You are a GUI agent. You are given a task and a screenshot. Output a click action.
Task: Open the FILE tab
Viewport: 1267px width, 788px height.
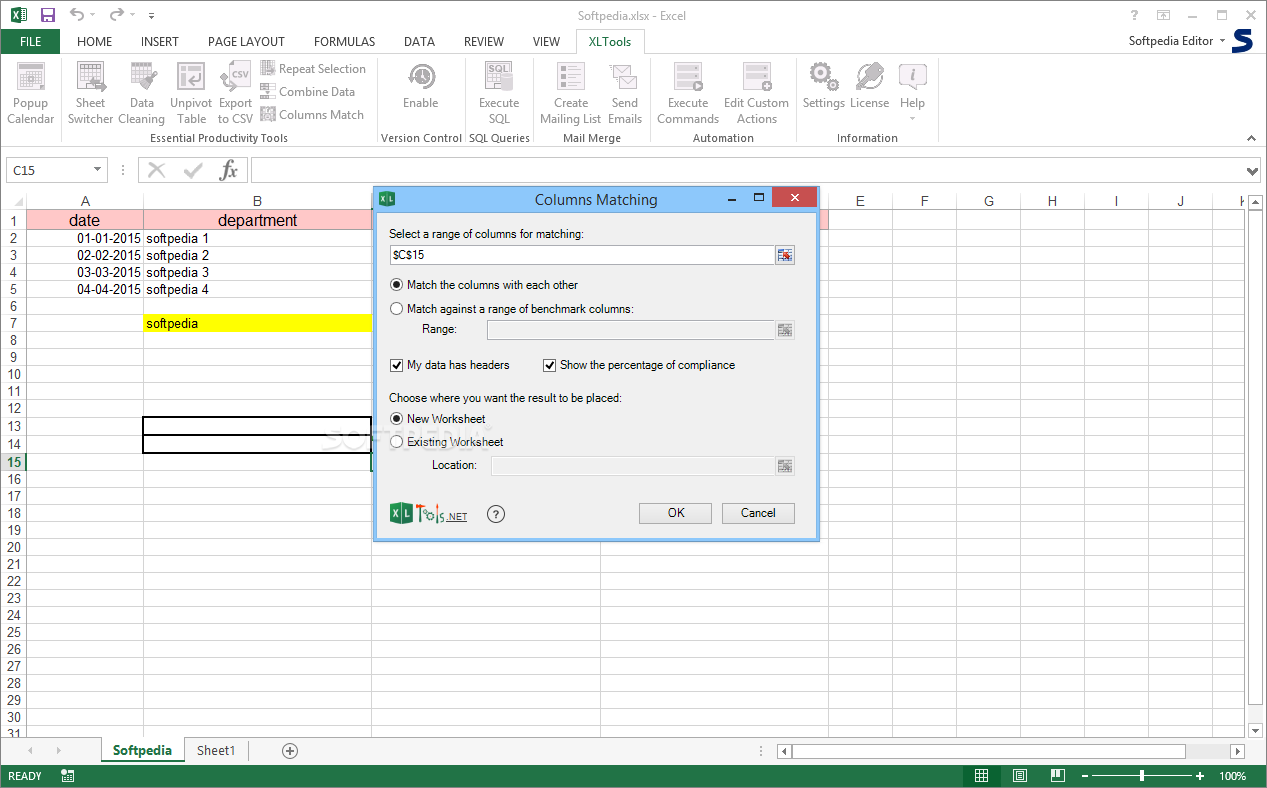[x=30, y=41]
